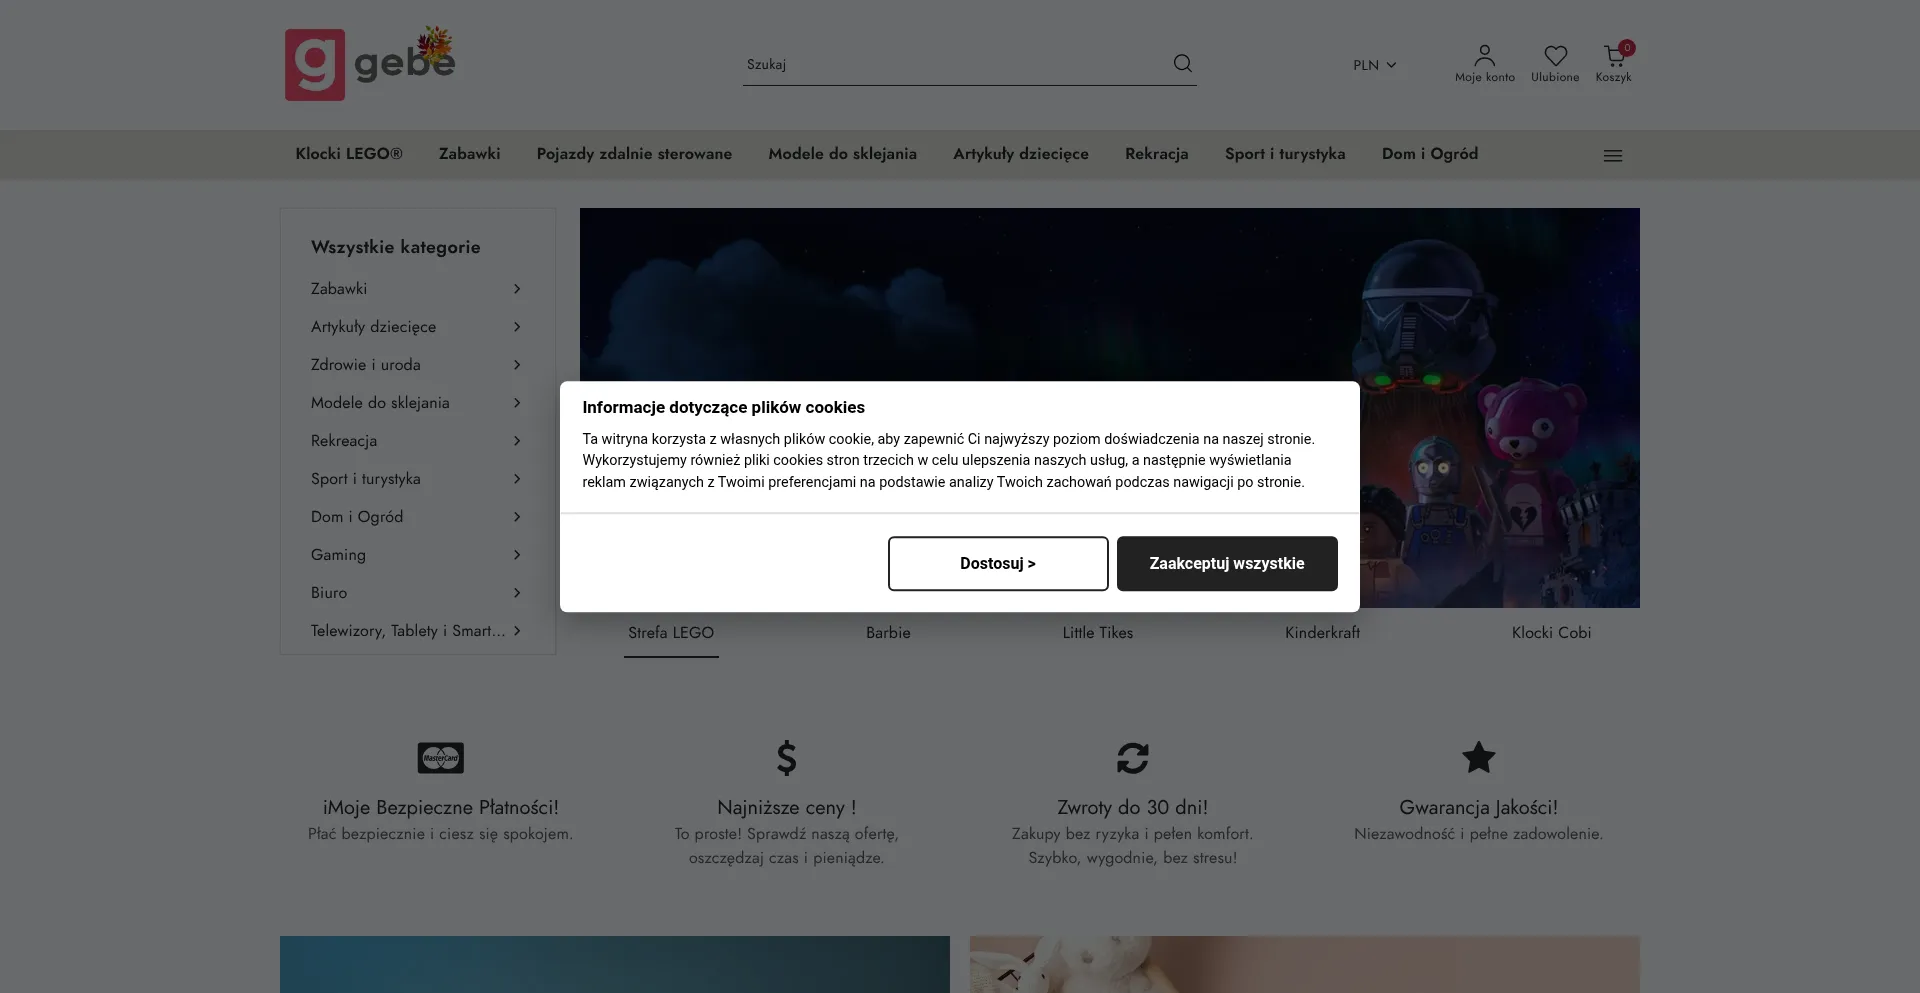1920x993 pixels.
Task: Open the PLN currency dropdown
Action: (x=1374, y=65)
